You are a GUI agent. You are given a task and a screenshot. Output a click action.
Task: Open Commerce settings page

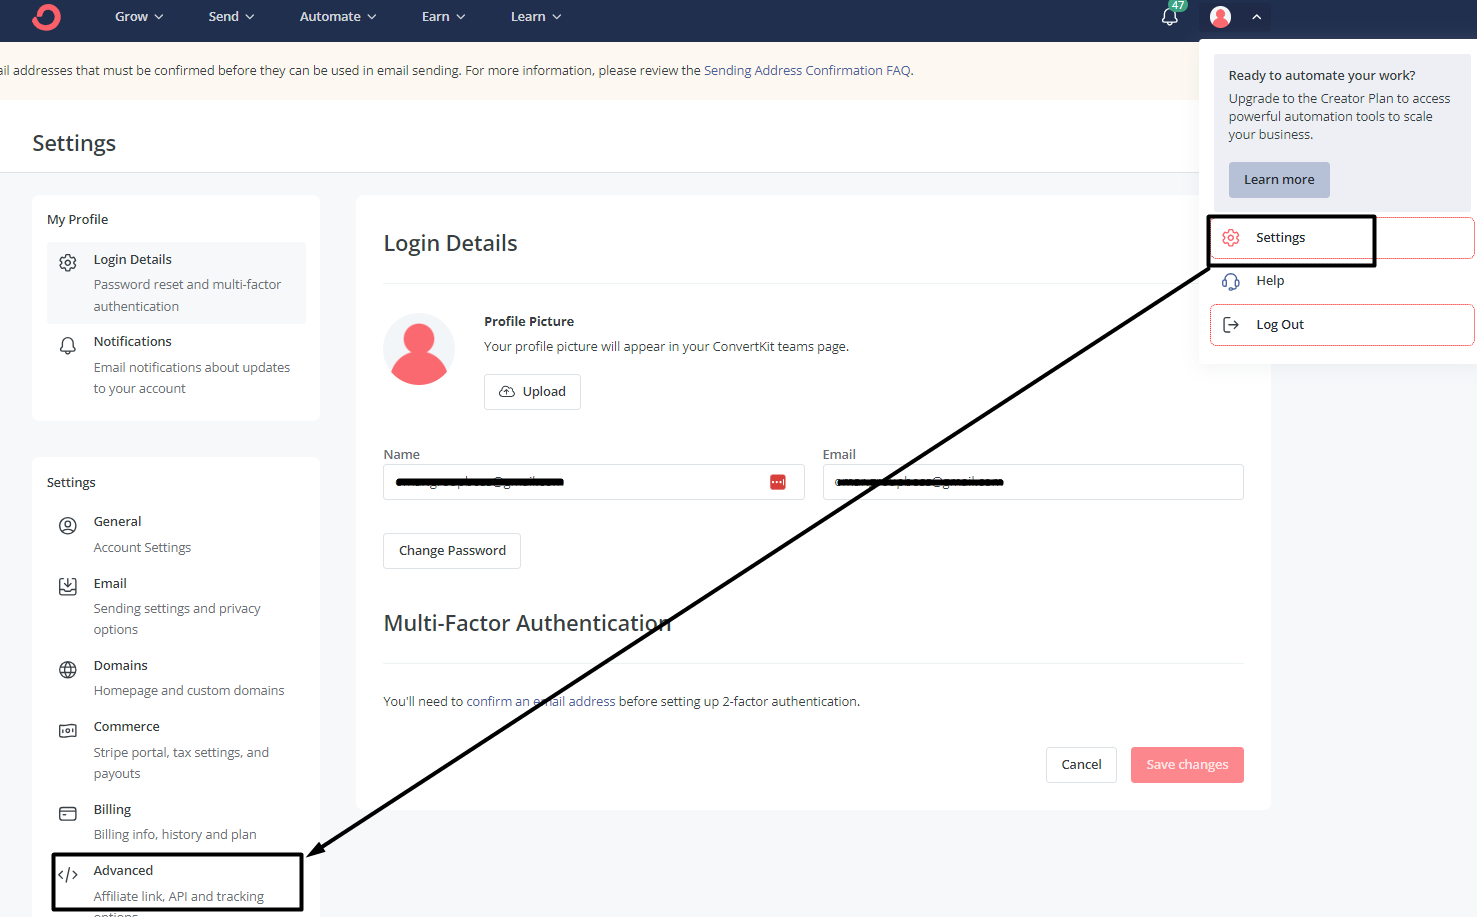tap(176, 750)
